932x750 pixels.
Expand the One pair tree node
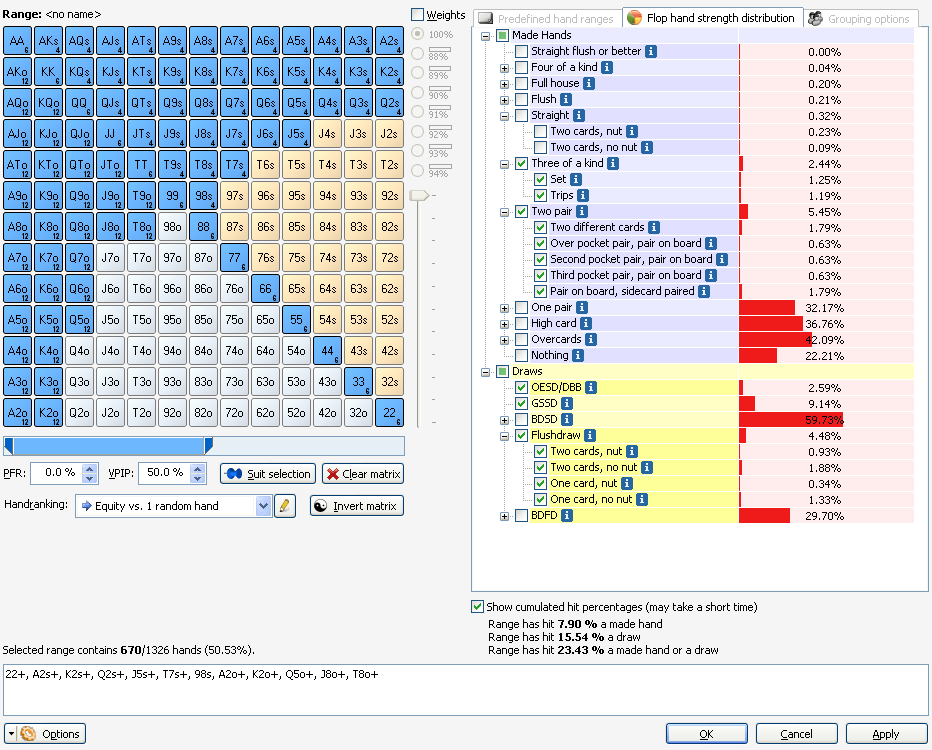coord(503,307)
